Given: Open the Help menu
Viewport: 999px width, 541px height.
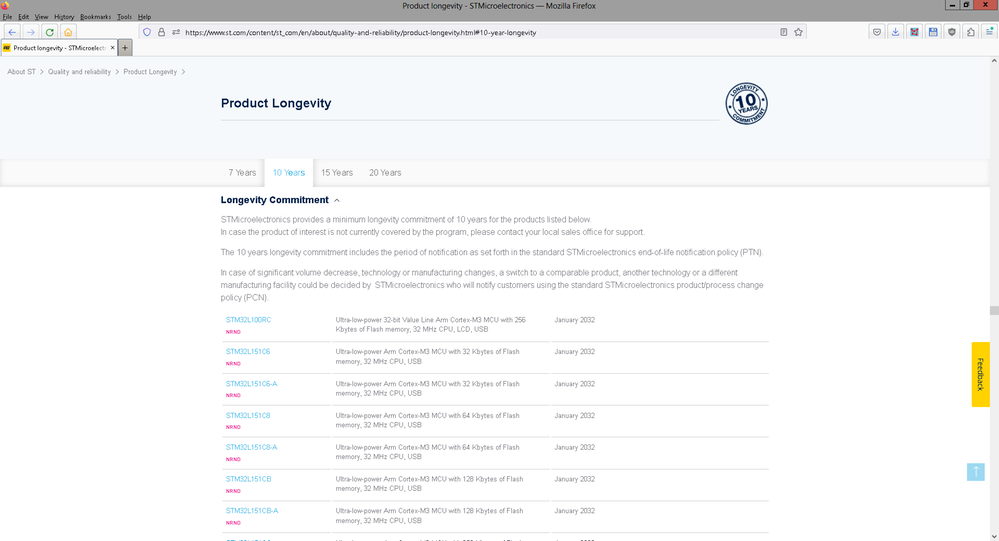Looking at the screenshot, I should (145, 17).
